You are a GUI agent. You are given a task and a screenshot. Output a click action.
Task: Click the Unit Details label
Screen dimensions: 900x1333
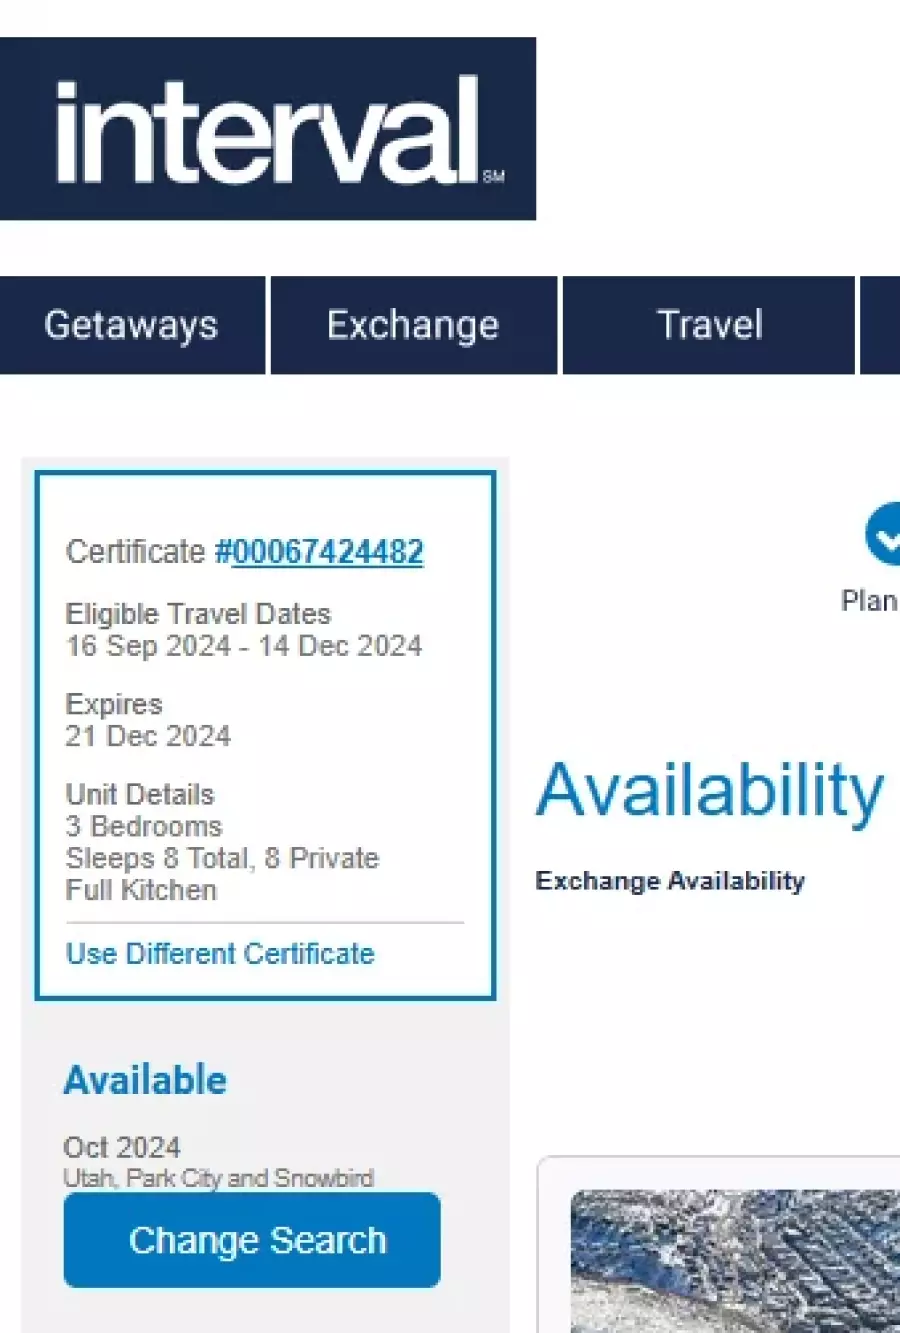(140, 795)
